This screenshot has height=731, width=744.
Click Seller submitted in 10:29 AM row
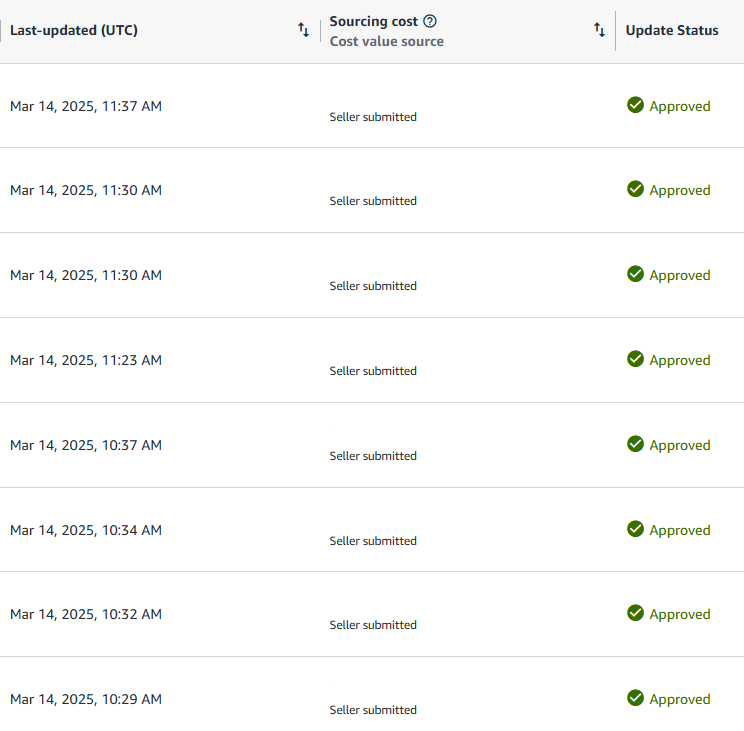coord(373,709)
